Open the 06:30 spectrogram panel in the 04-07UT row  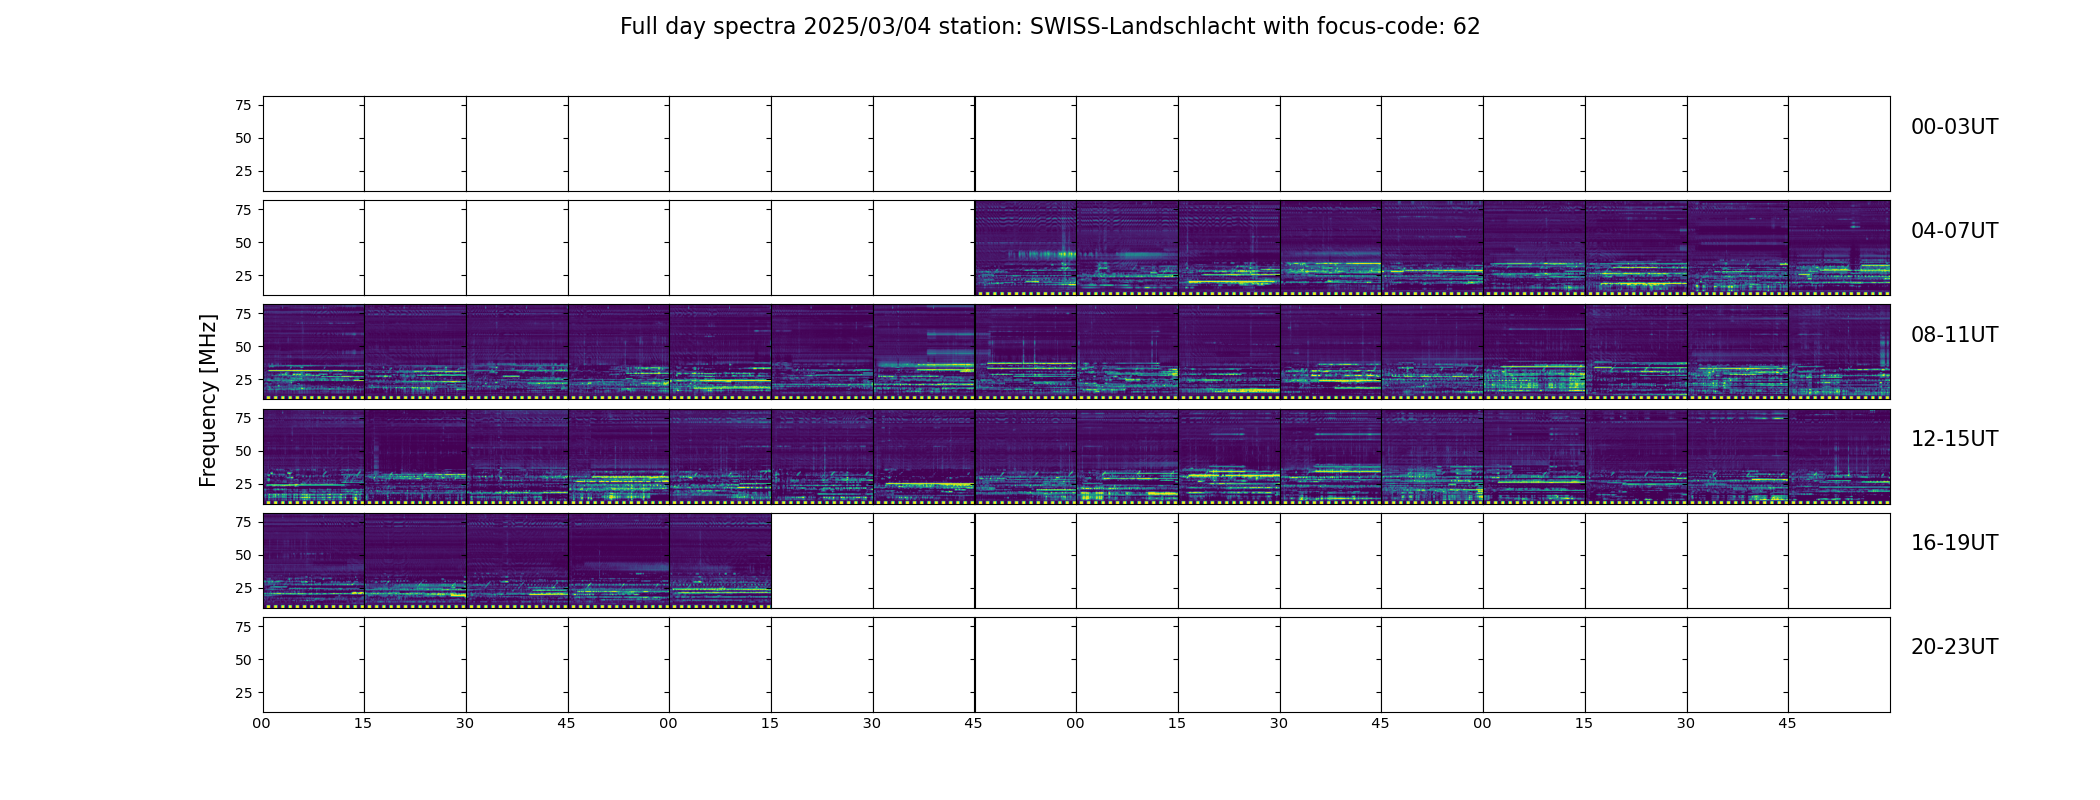[1331, 248]
